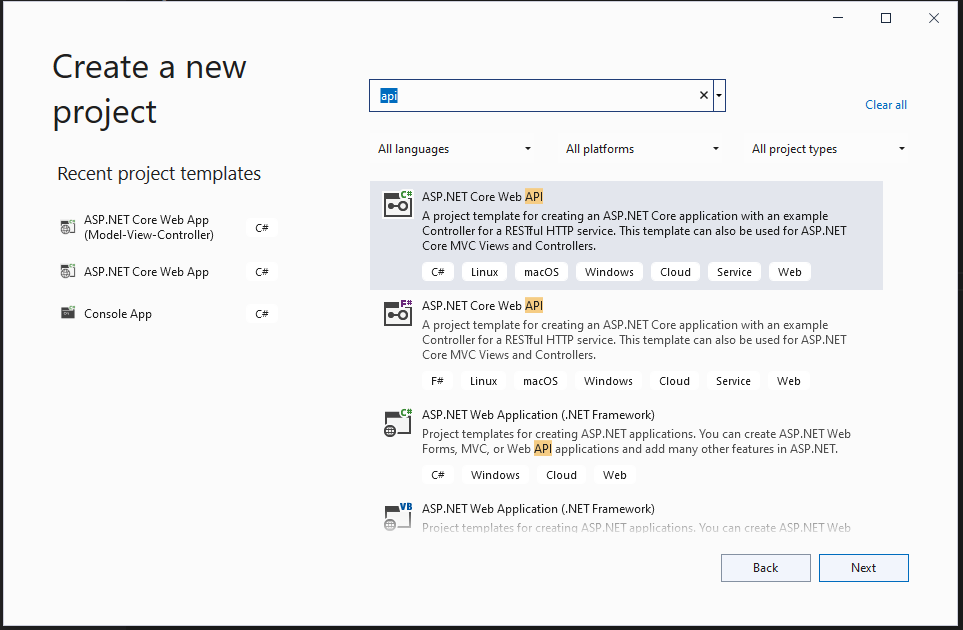Click the recent Console App icon
963x630 pixels.
pyautogui.click(x=68, y=313)
